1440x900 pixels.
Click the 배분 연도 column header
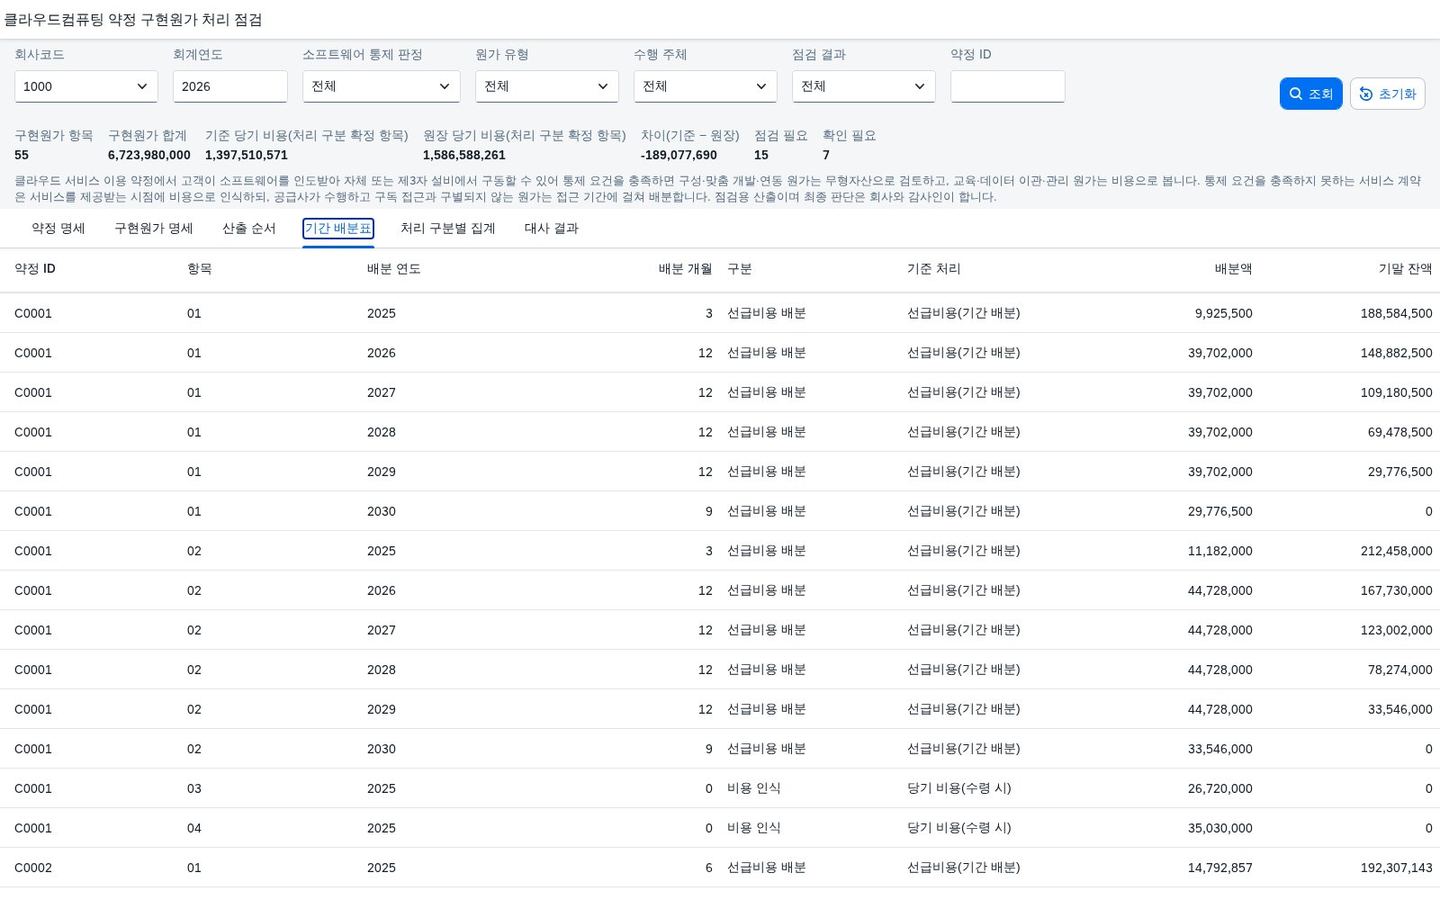394,269
